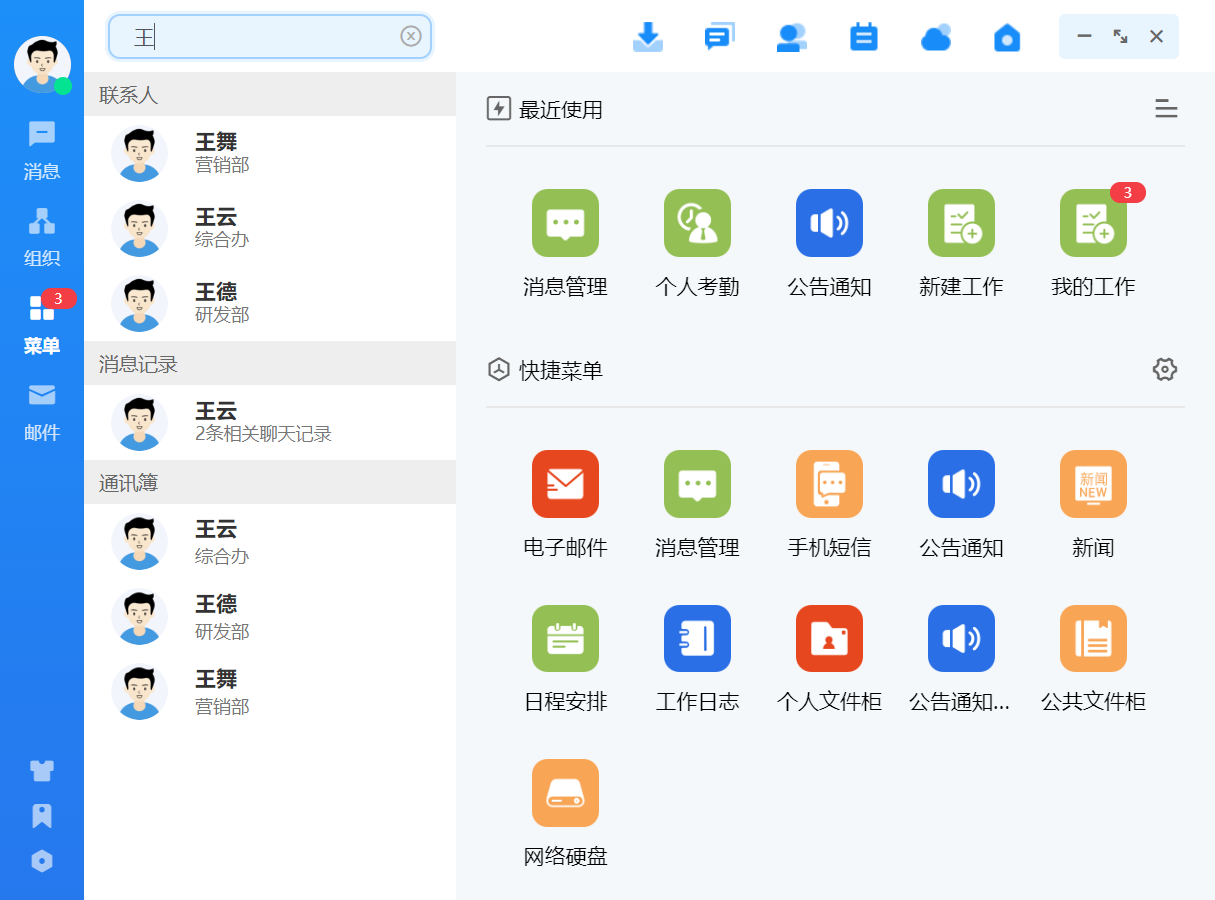Open 工作日志 shortcut icon
Image resolution: width=1215 pixels, height=900 pixels.
pos(697,639)
